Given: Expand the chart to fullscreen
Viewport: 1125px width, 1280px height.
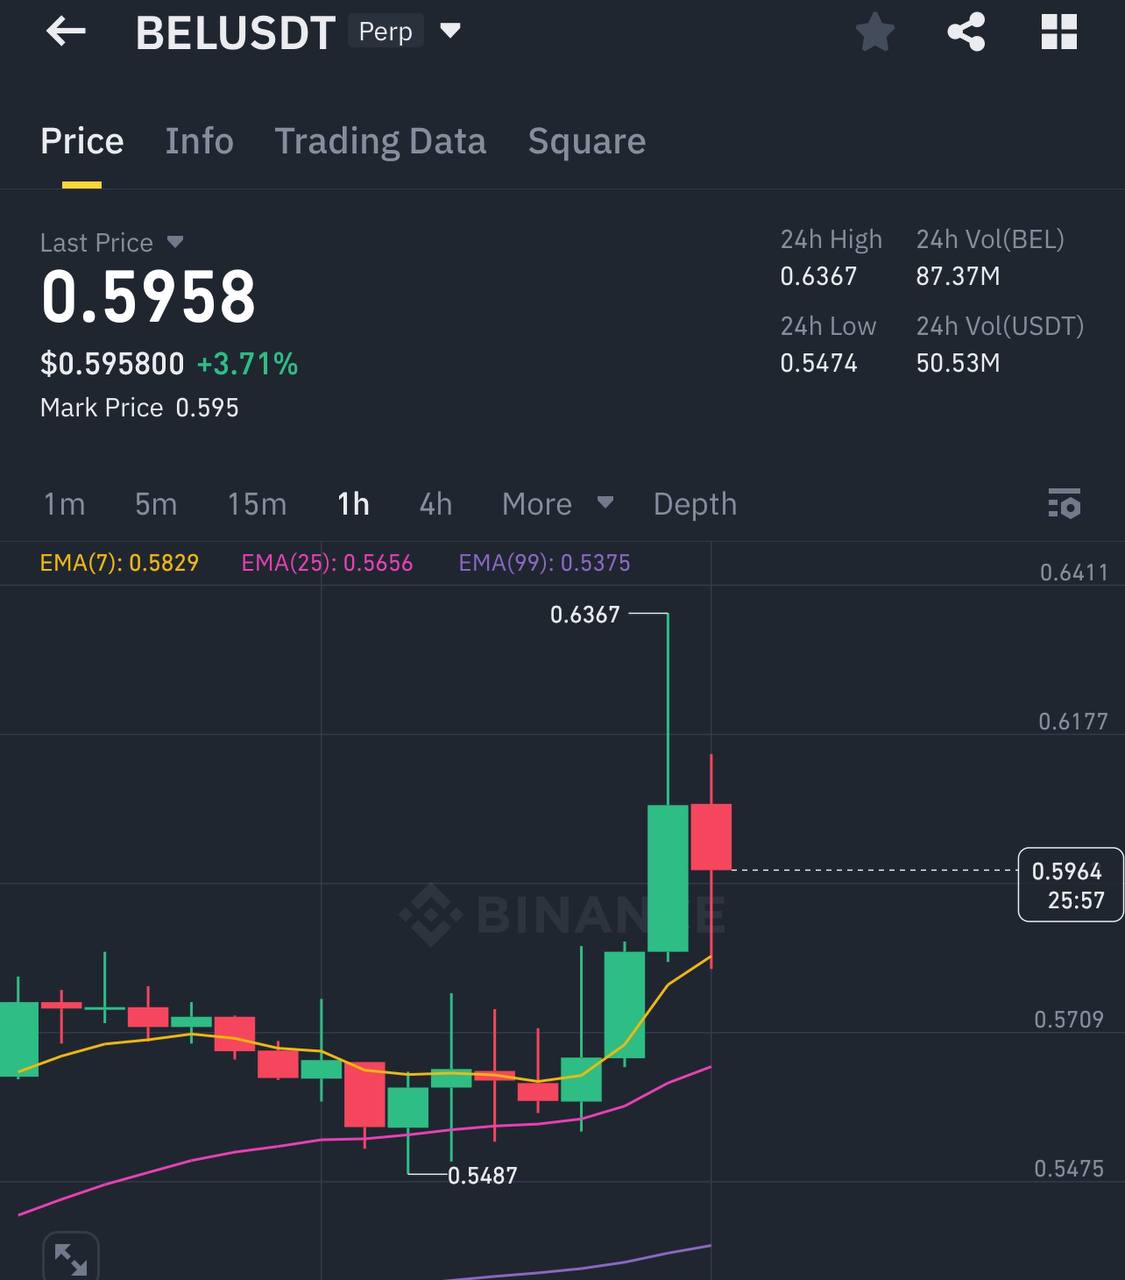Looking at the screenshot, I should (x=70, y=1258).
